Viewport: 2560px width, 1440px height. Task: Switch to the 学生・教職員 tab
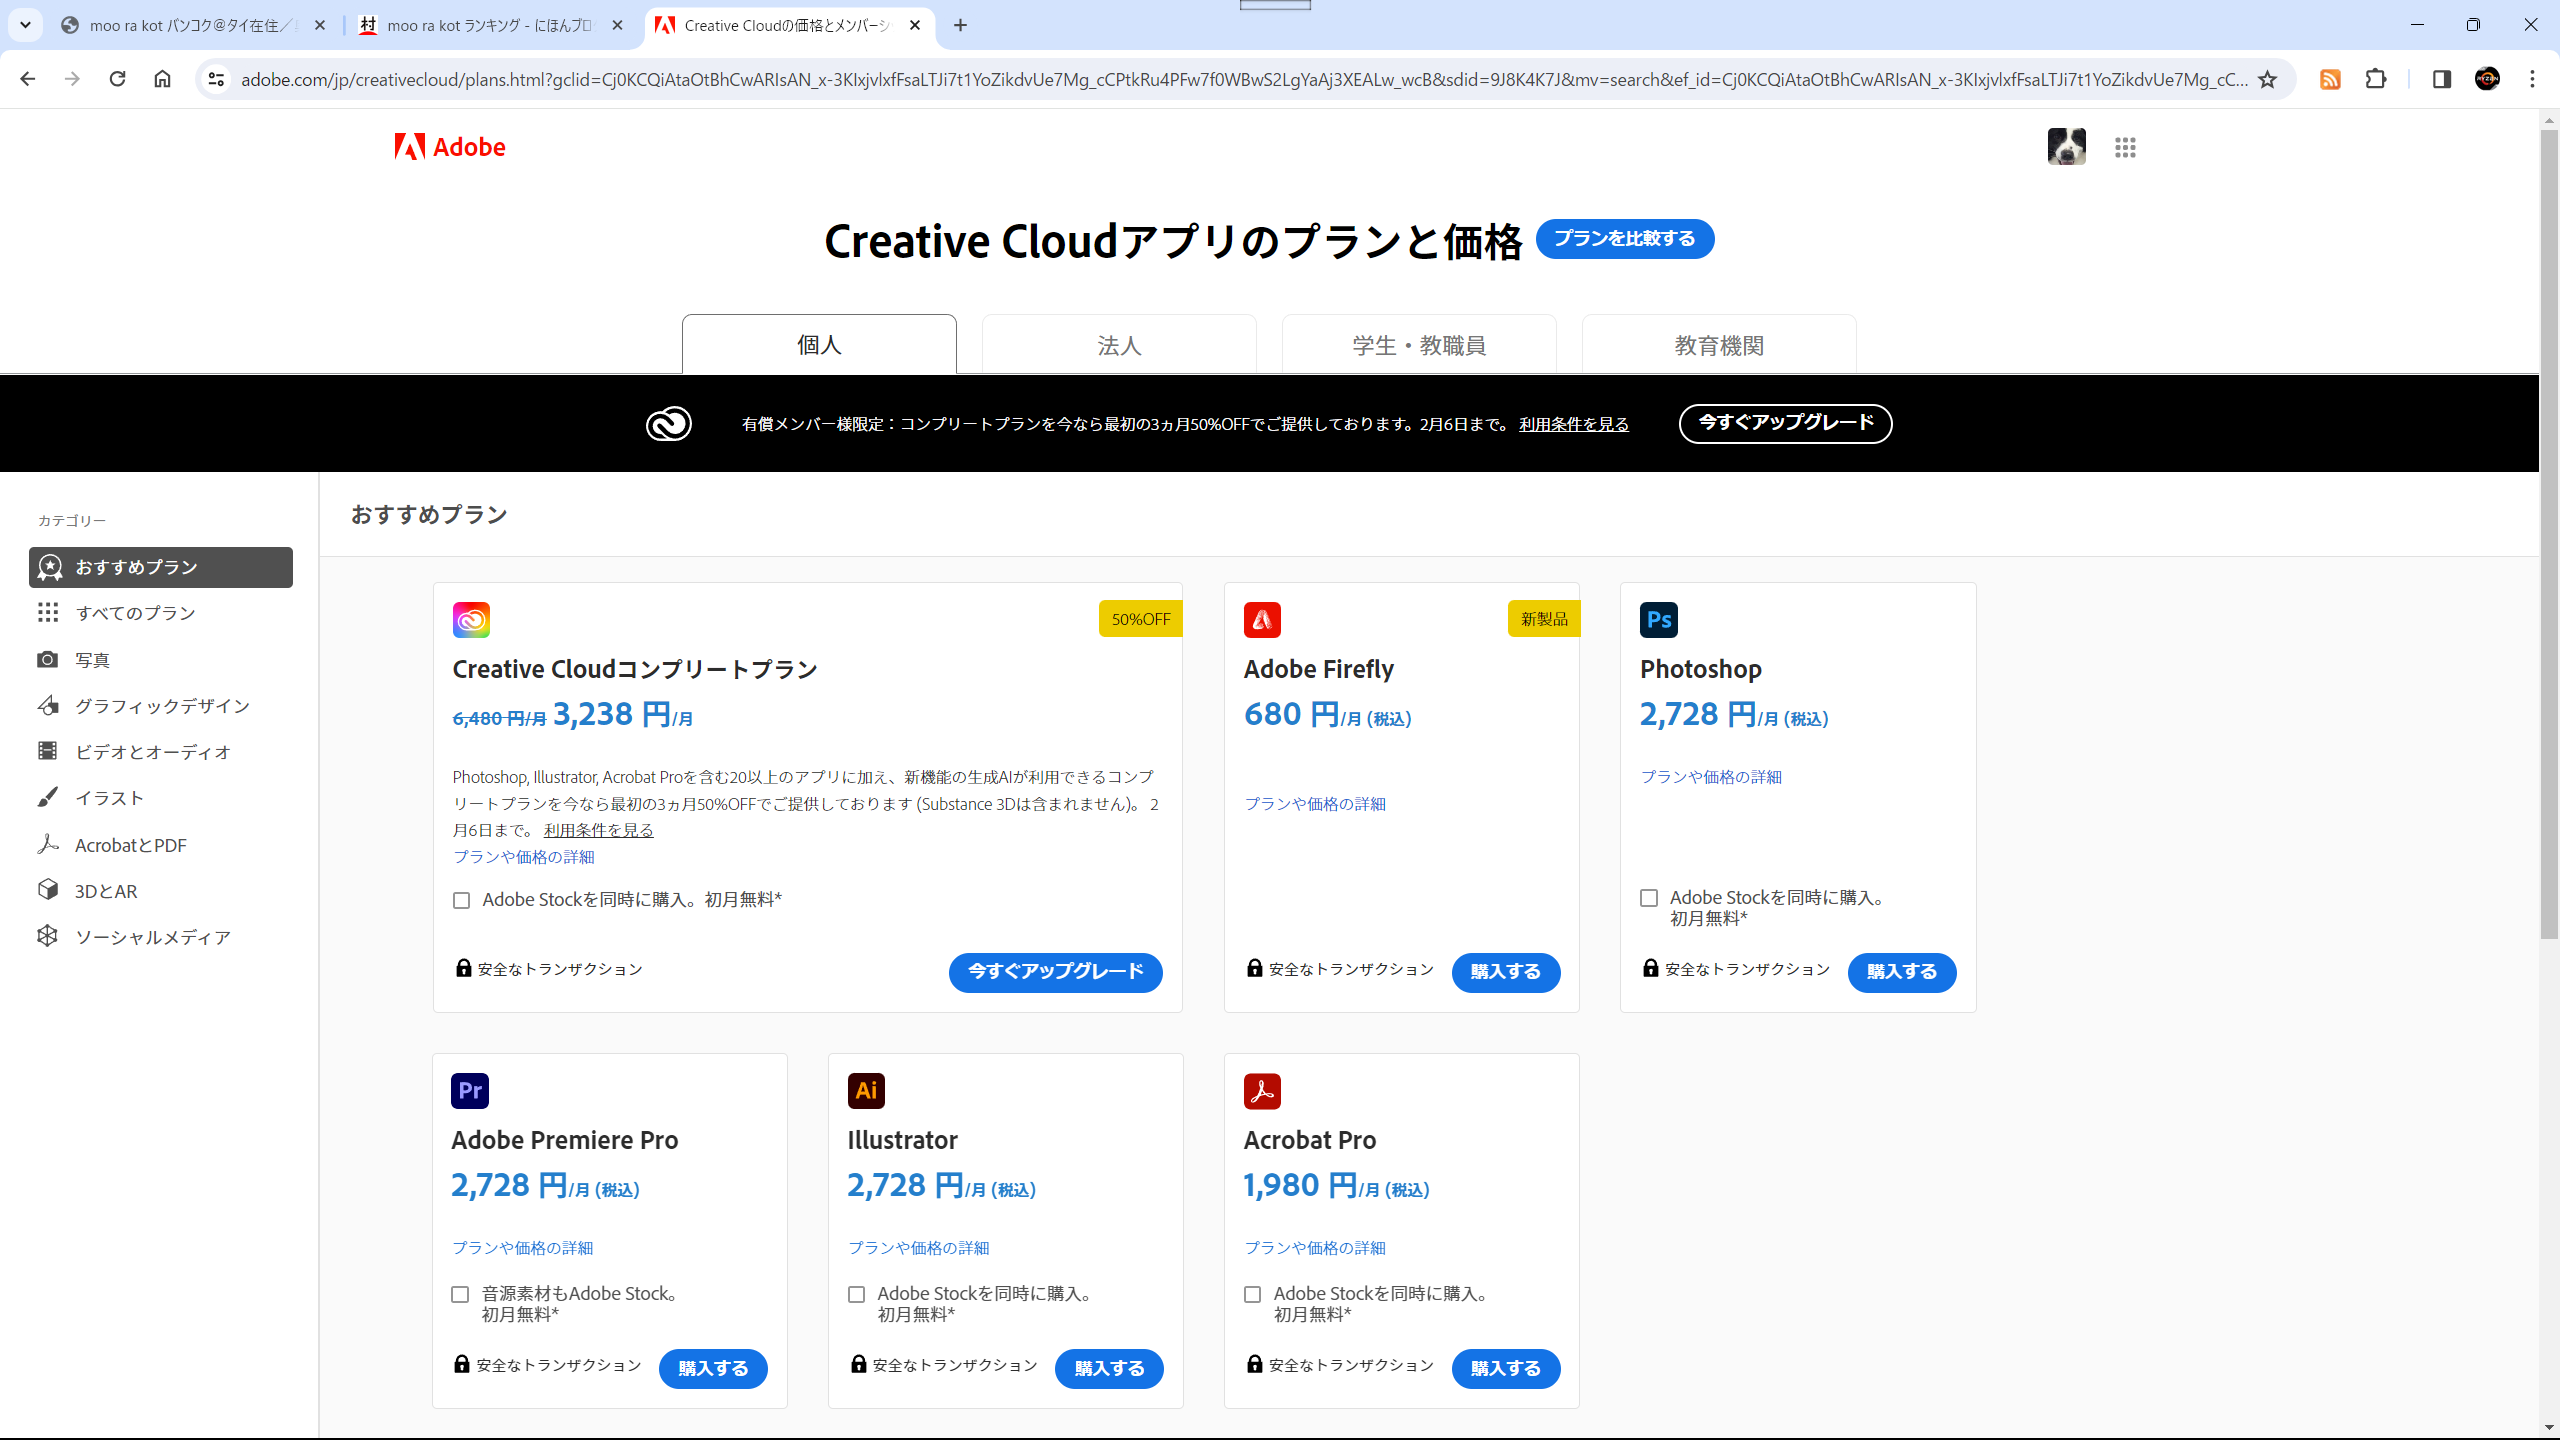click(x=1419, y=345)
